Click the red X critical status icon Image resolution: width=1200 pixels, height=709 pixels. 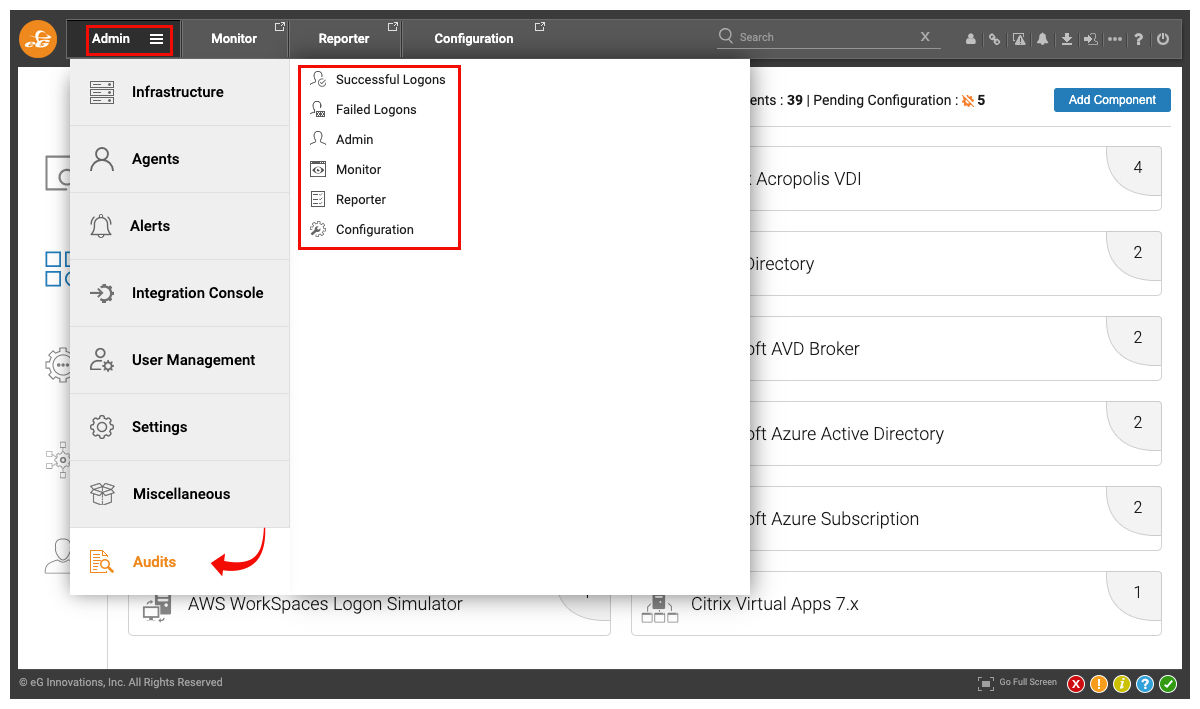pyautogui.click(x=1076, y=684)
